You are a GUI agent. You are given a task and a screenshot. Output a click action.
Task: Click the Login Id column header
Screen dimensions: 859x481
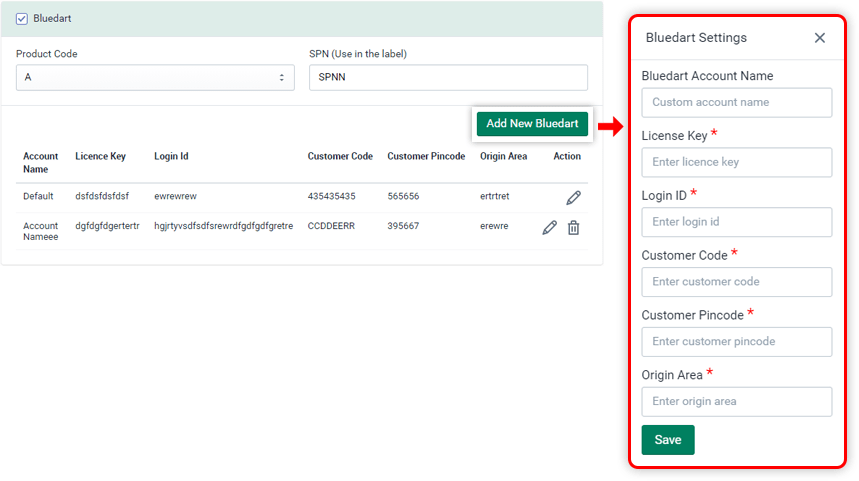171,157
